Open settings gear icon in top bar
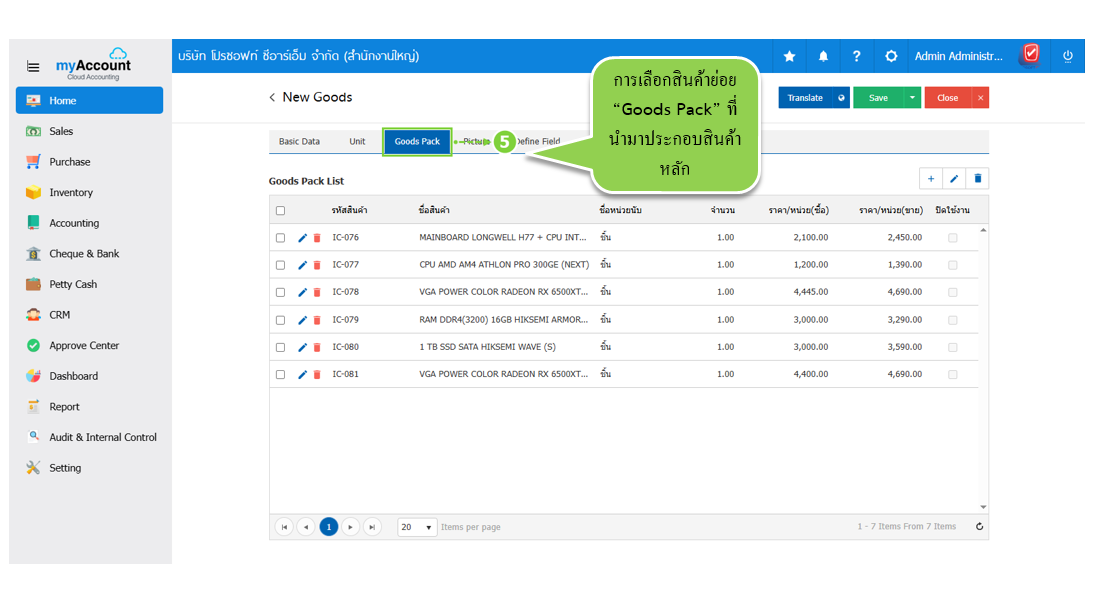1095x596 pixels. point(891,56)
